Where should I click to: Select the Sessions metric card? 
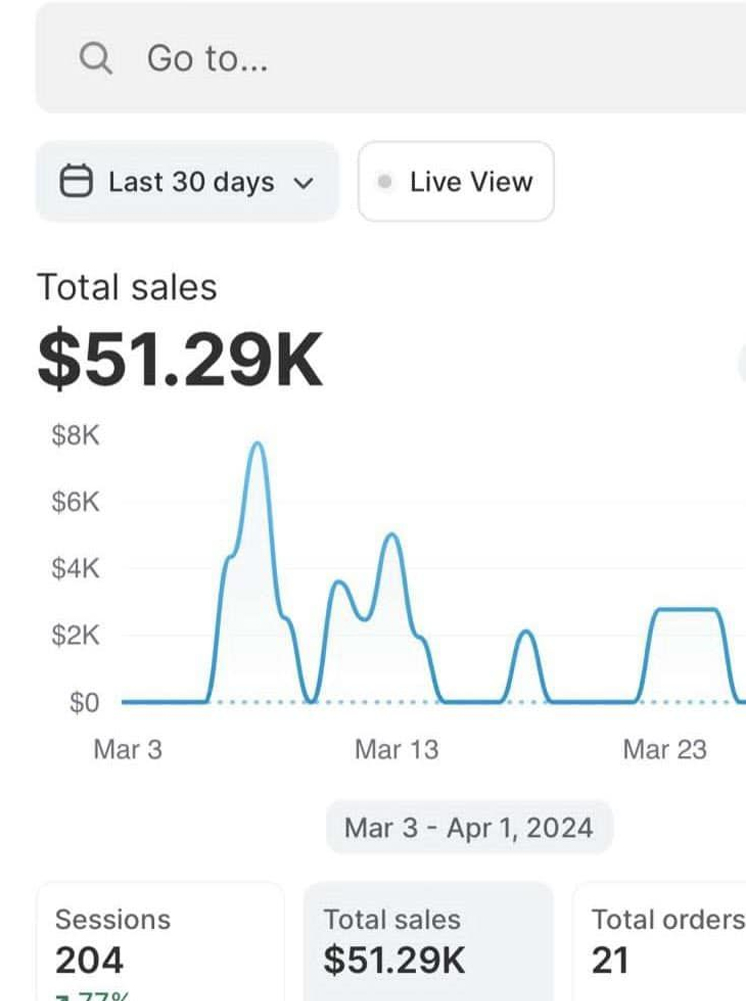160,940
